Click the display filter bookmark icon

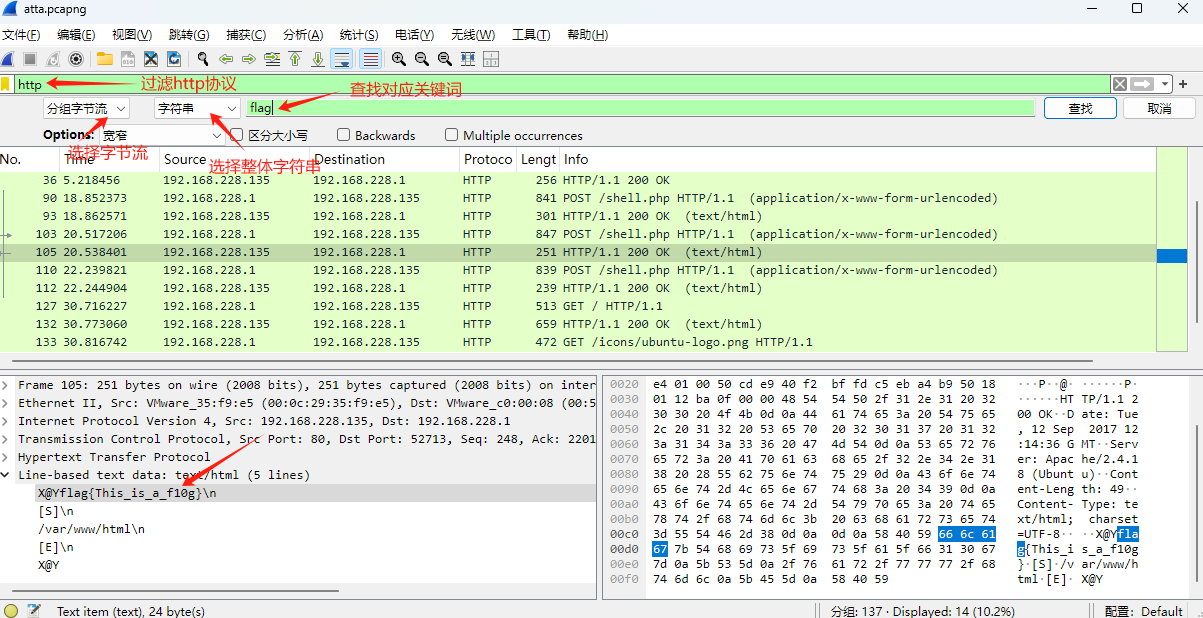point(6,84)
